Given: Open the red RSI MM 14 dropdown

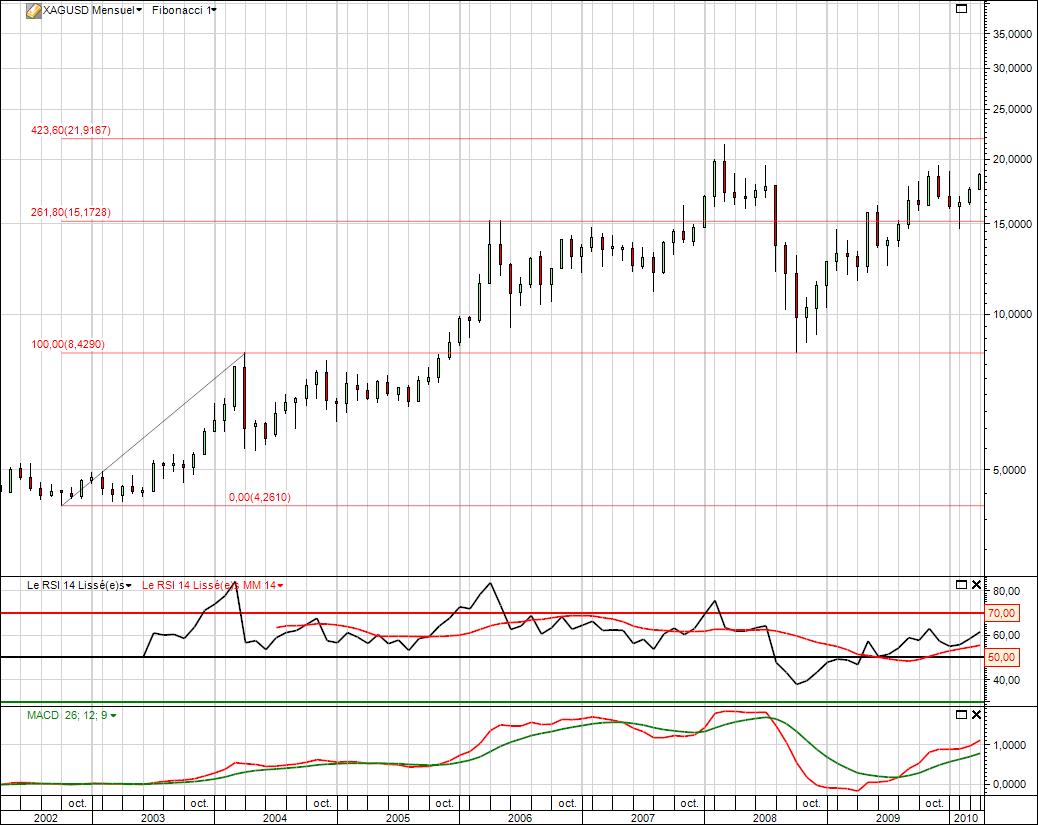Looking at the screenshot, I should click(x=280, y=585).
